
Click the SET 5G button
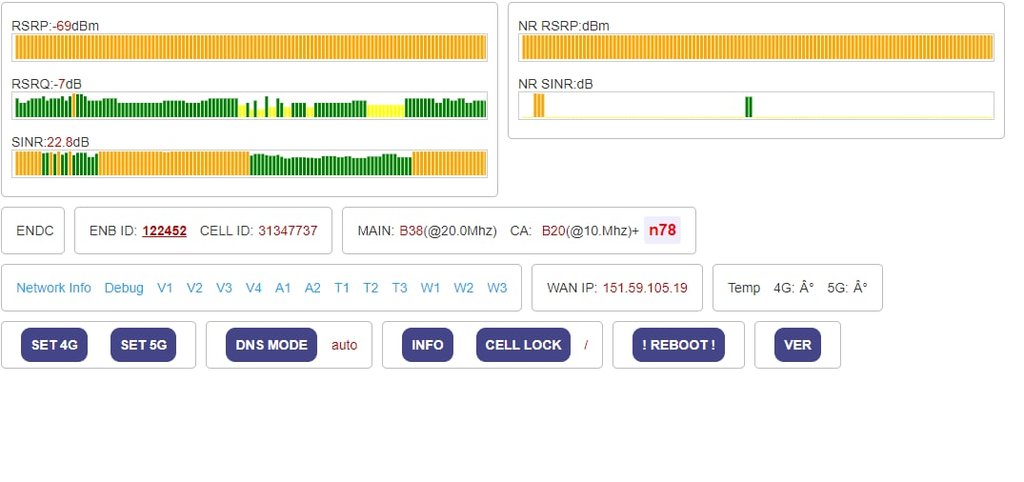pos(143,345)
